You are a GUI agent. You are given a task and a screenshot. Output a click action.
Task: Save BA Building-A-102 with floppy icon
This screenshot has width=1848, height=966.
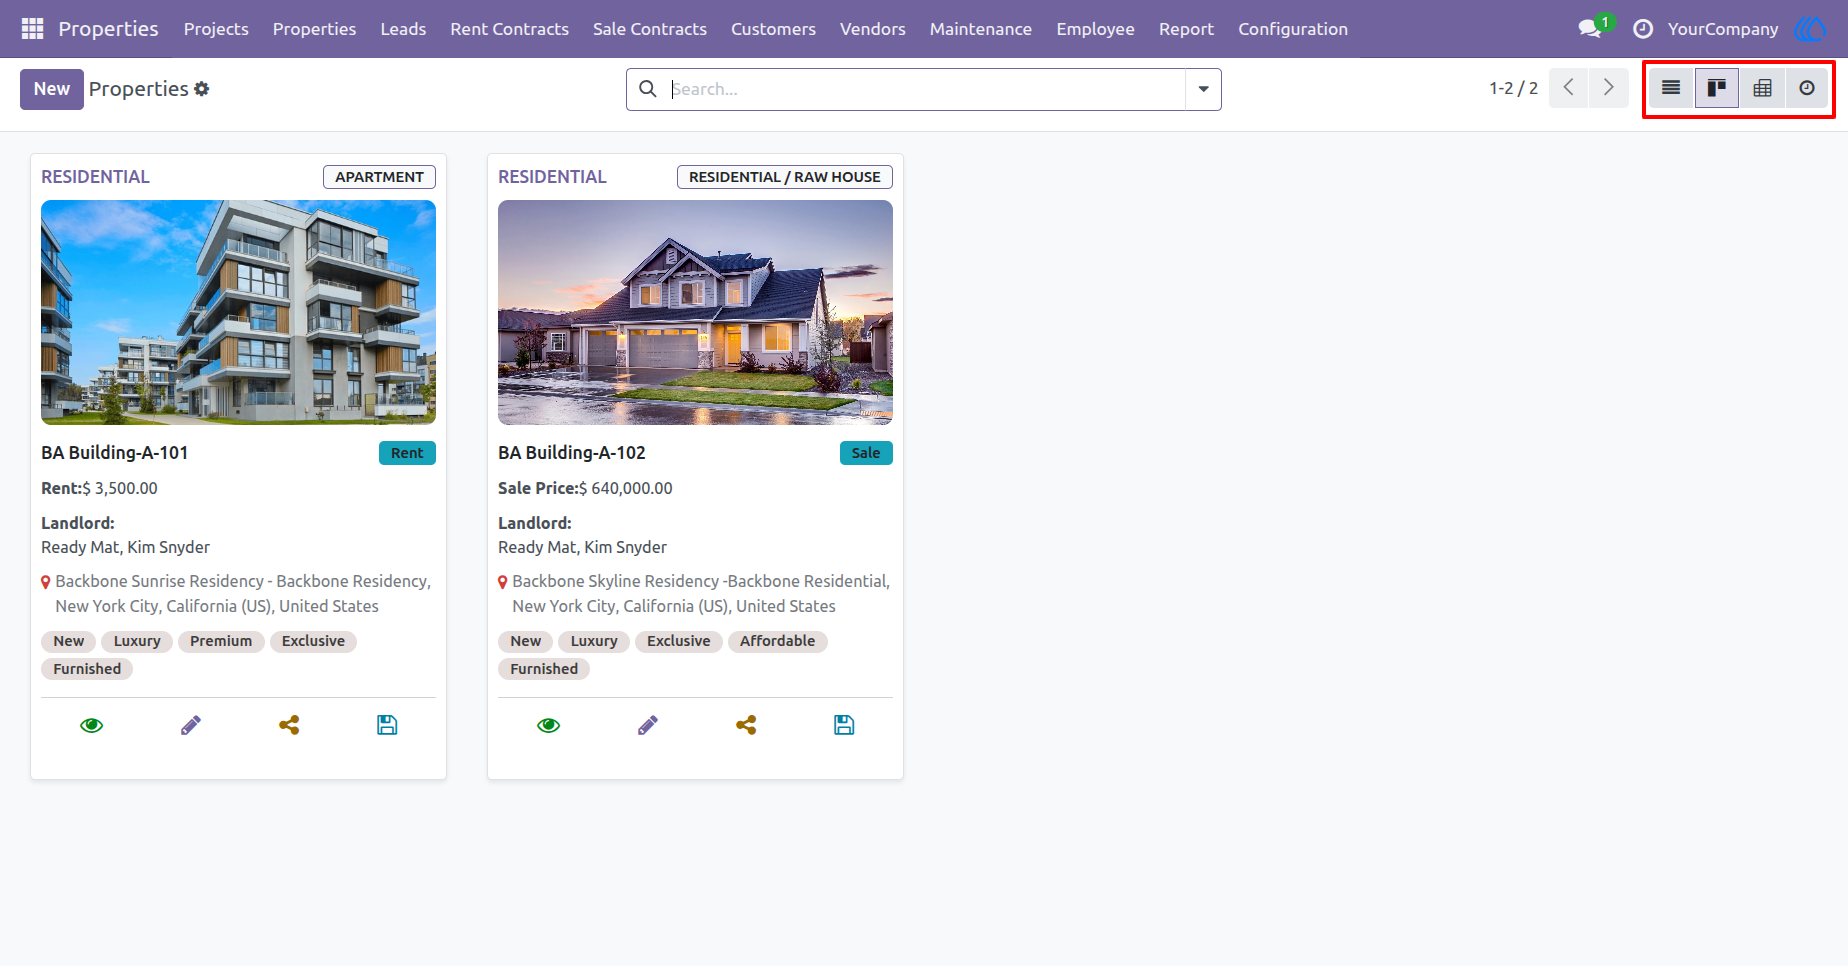[844, 725]
